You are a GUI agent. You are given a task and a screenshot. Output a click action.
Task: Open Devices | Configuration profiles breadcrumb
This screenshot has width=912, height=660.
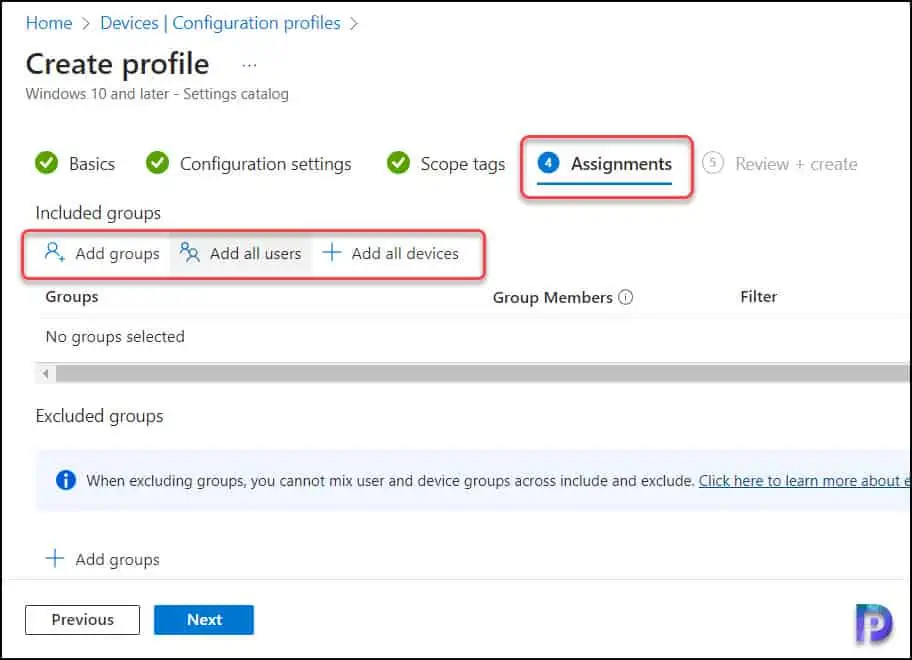(220, 23)
